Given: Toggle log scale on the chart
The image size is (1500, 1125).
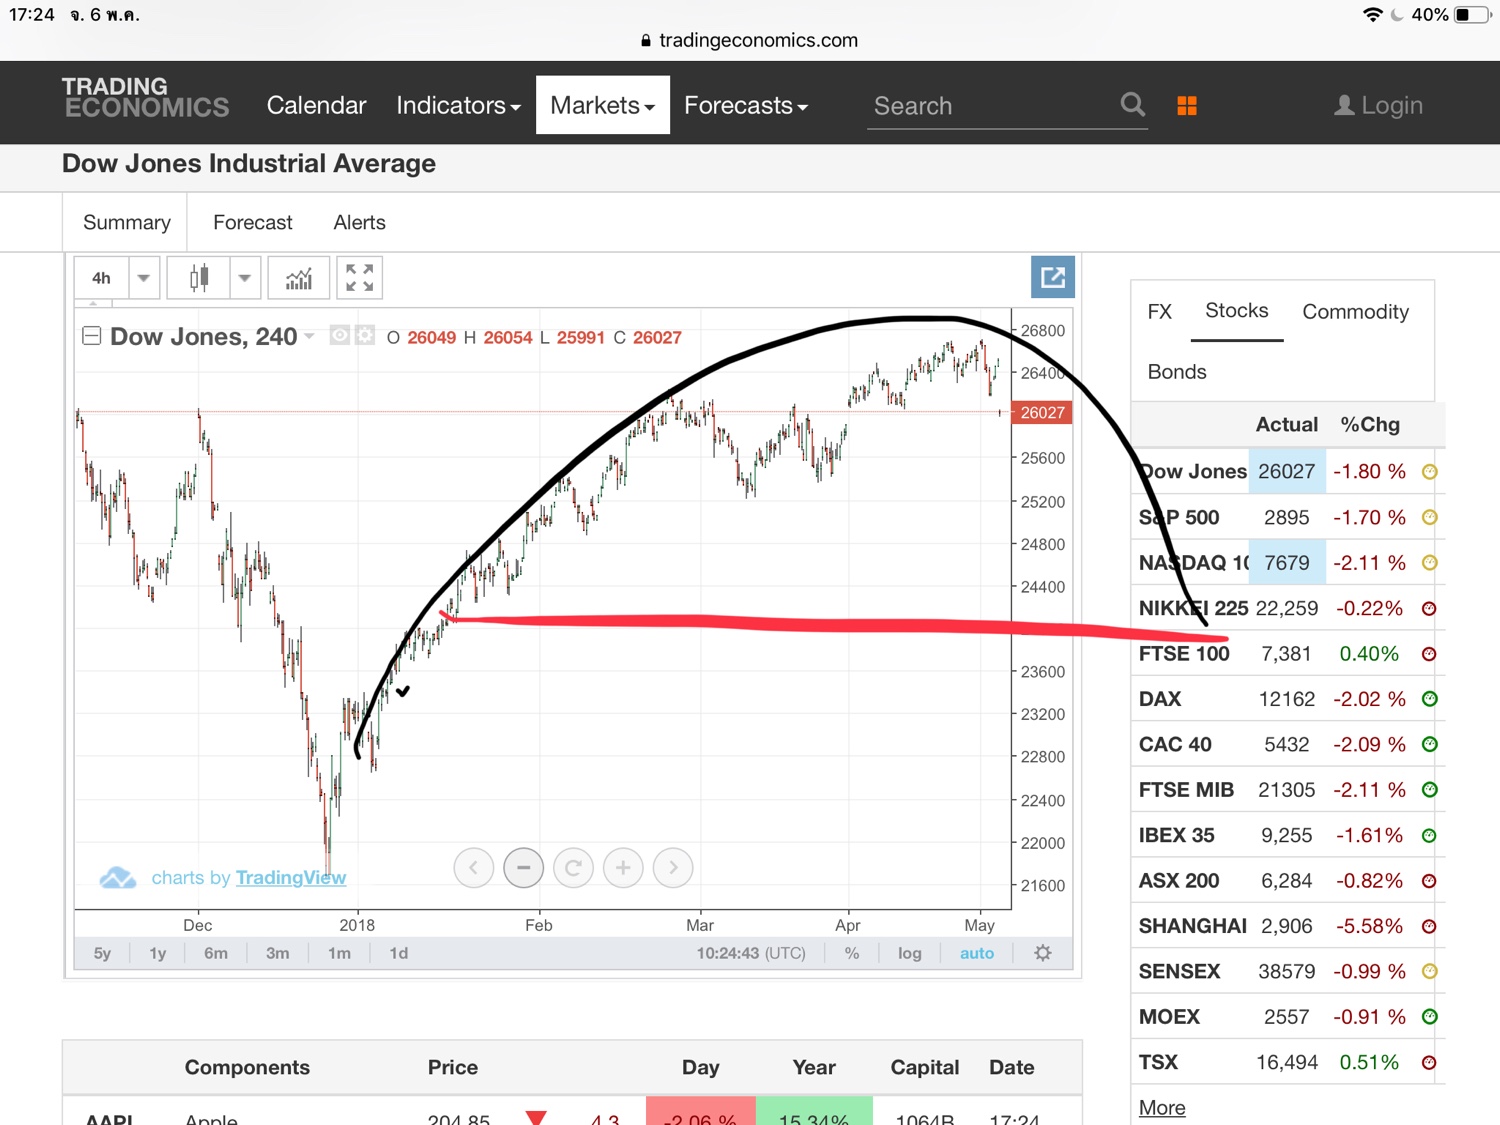Looking at the screenshot, I should tap(910, 953).
